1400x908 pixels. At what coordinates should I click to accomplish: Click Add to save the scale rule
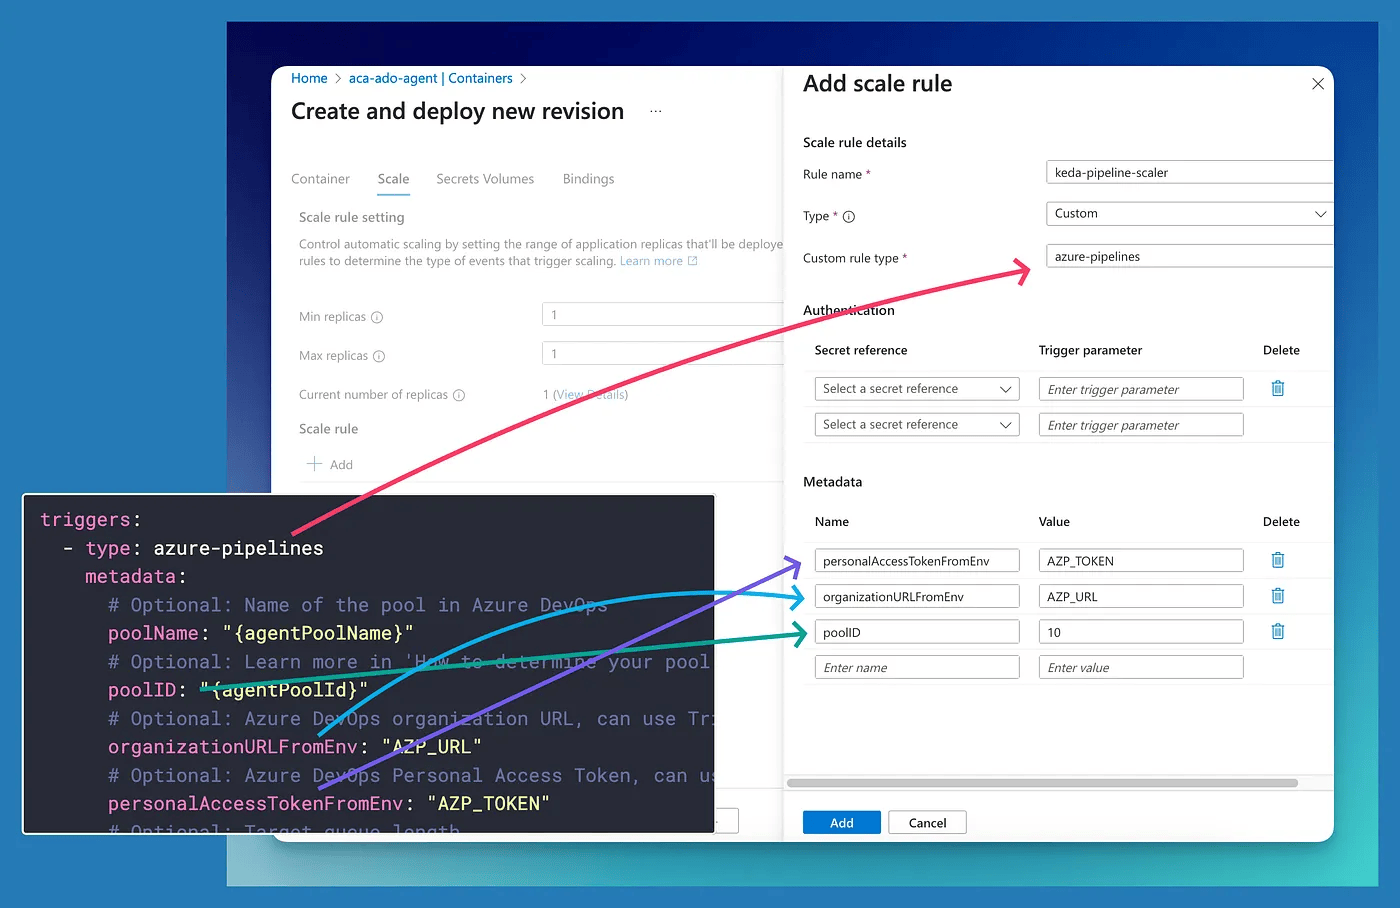(841, 821)
